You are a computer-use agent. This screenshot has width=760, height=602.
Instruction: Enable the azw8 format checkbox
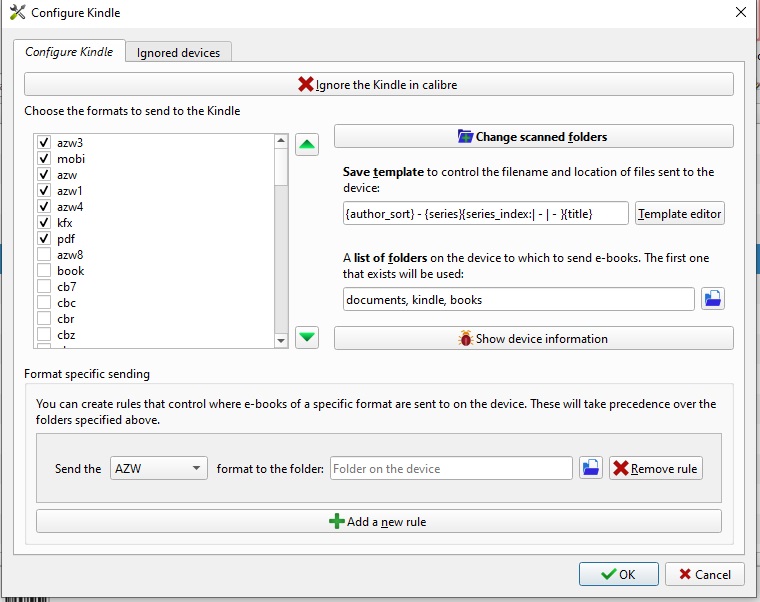(44, 254)
